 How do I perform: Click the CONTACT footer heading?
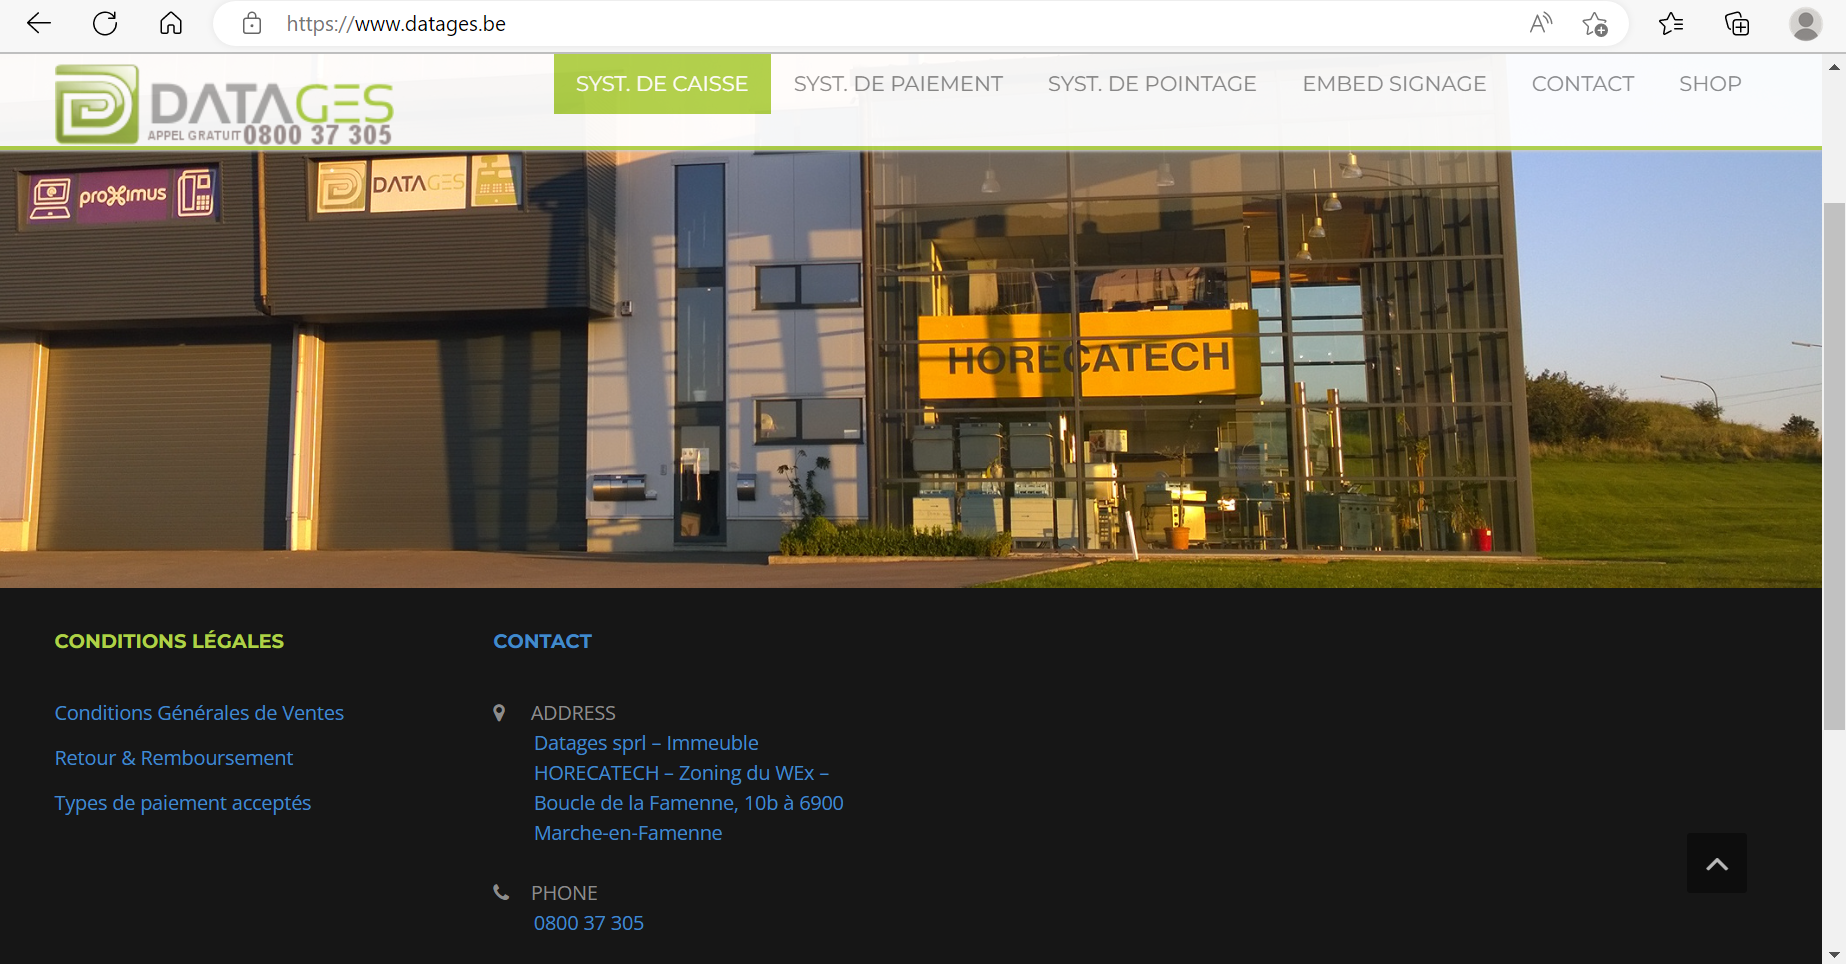coord(543,641)
